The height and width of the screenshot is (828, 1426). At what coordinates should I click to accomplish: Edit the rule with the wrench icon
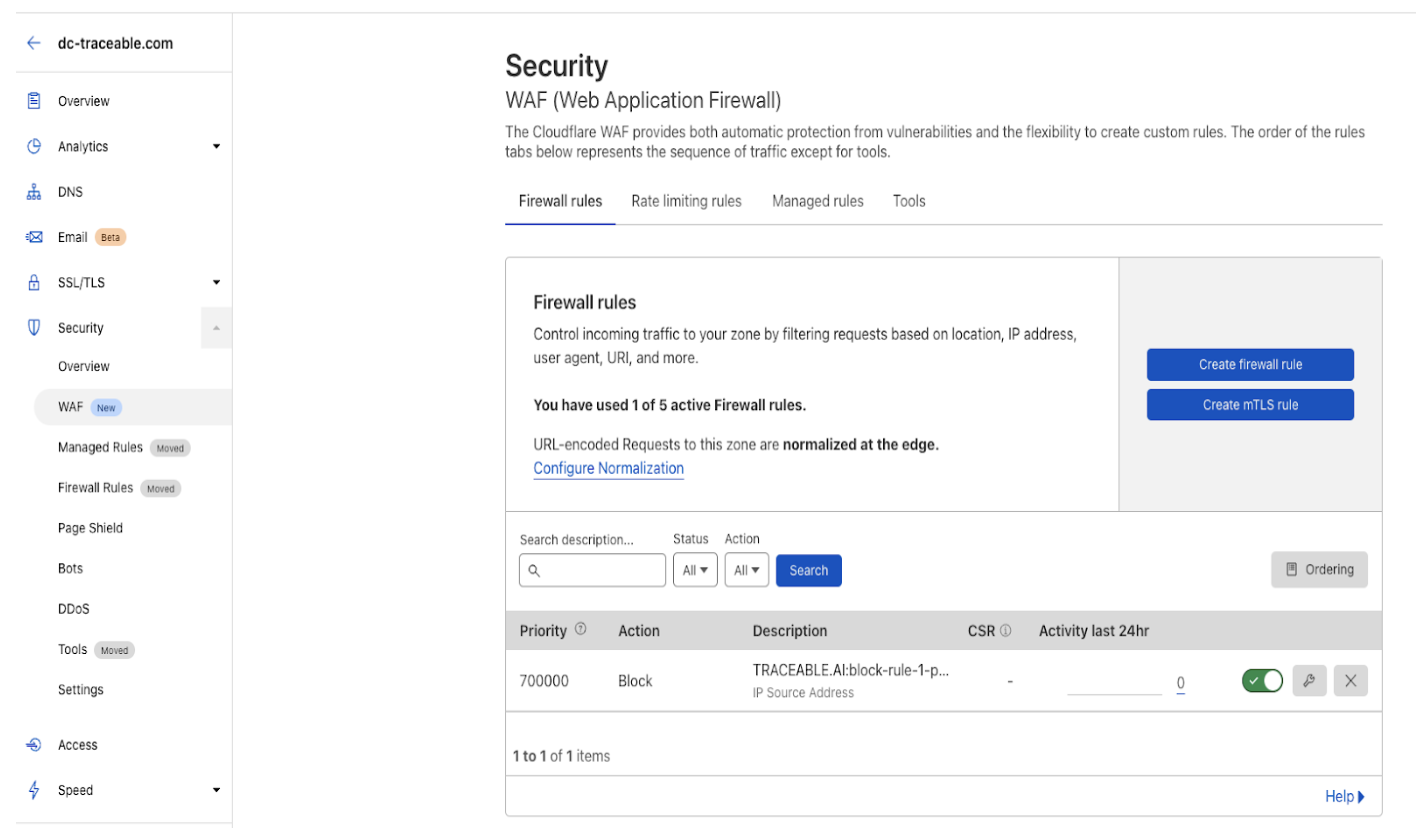tap(1308, 681)
